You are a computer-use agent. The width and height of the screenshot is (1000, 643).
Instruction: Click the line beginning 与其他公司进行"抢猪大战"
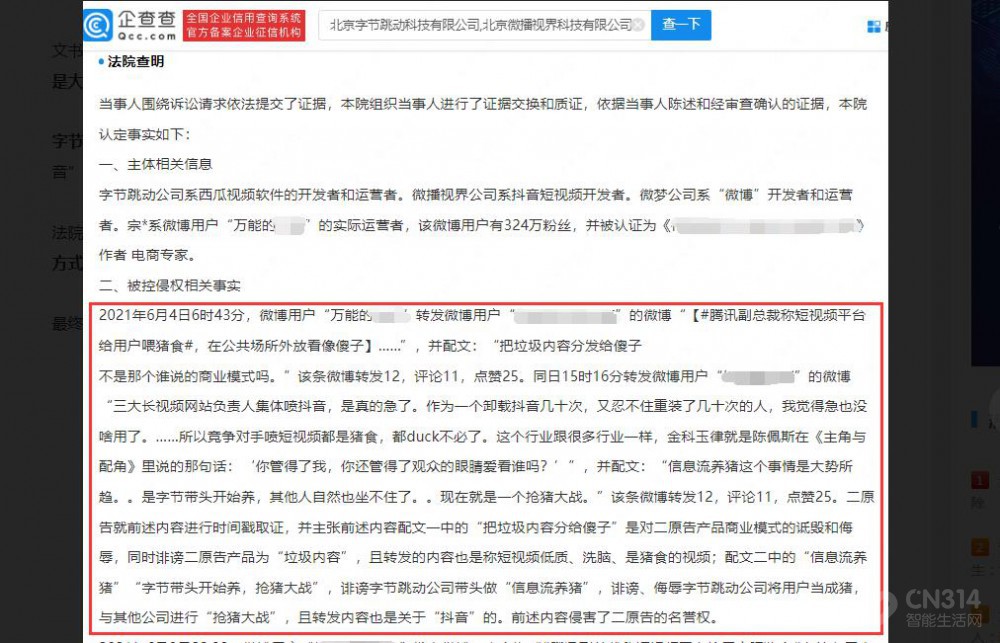408,617
